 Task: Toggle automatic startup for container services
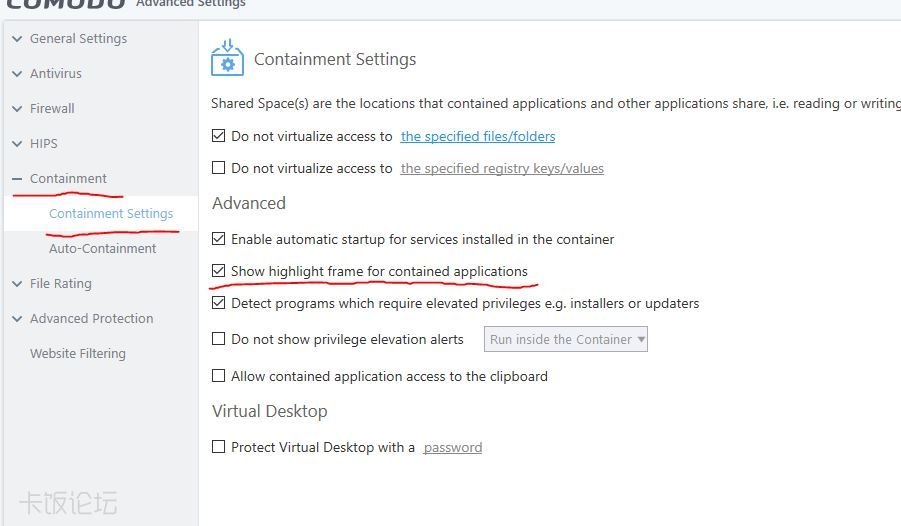pyautogui.click(x=219, y=239)
